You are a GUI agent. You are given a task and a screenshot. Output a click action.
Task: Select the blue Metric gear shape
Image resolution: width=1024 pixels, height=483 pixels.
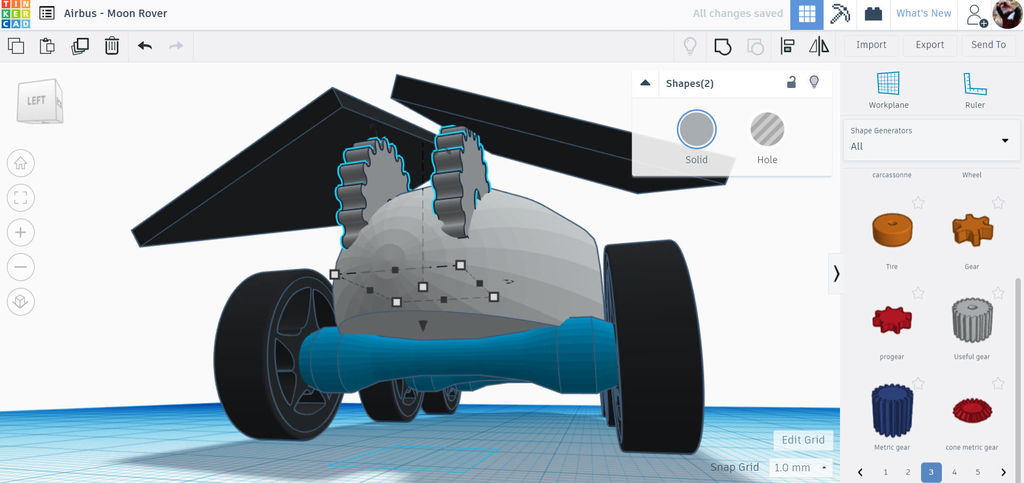point(892,411)
